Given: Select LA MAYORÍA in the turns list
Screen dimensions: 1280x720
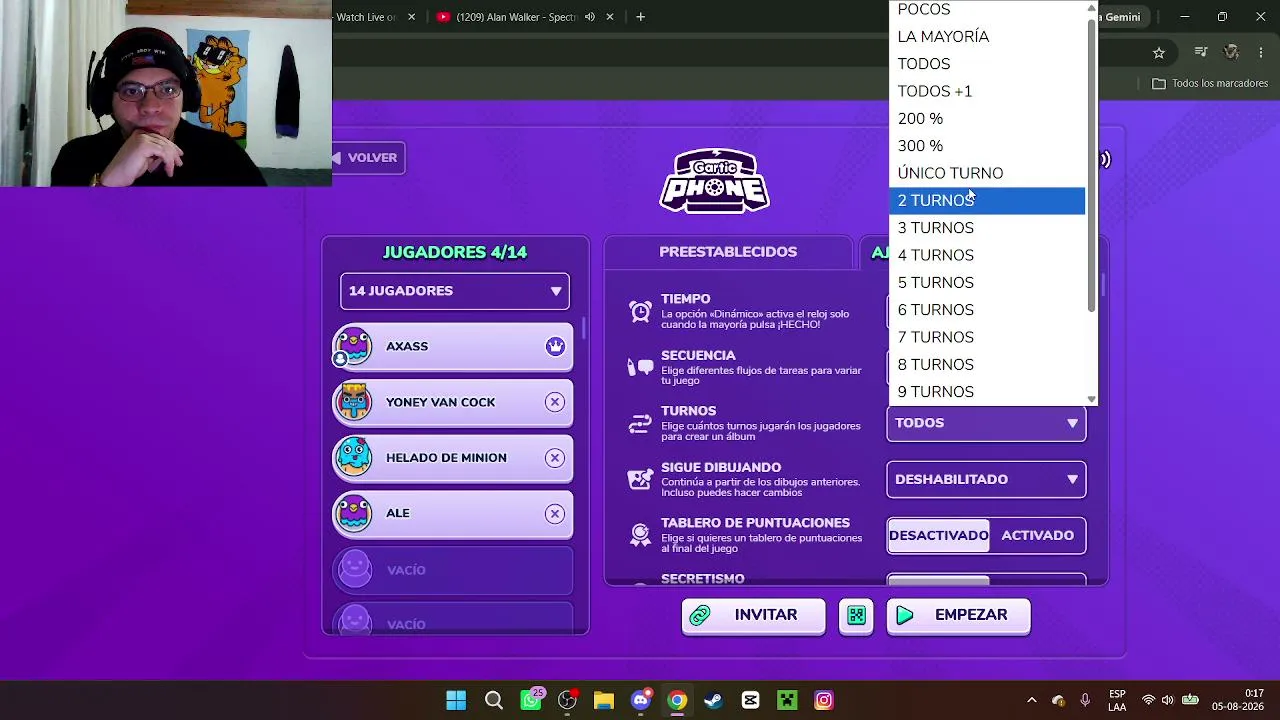Looking at the screenshot, I should point(987,36).
